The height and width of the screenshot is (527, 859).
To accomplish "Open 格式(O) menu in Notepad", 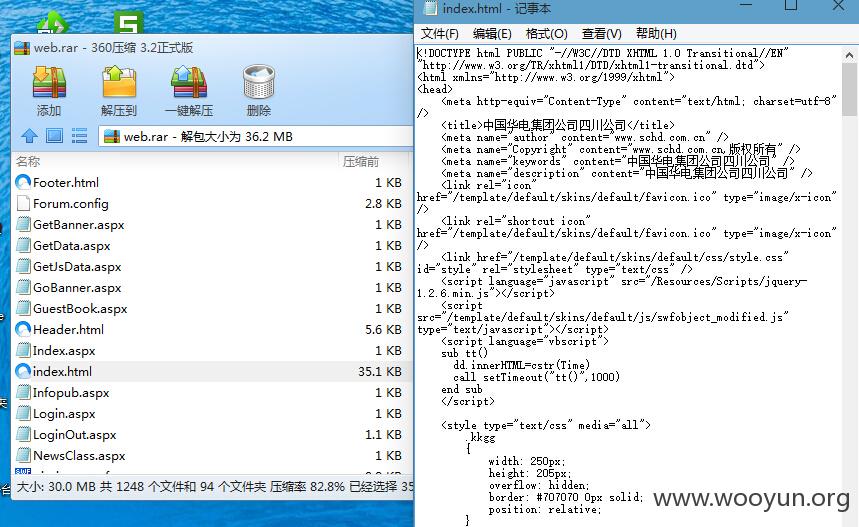I will (546, 34).
